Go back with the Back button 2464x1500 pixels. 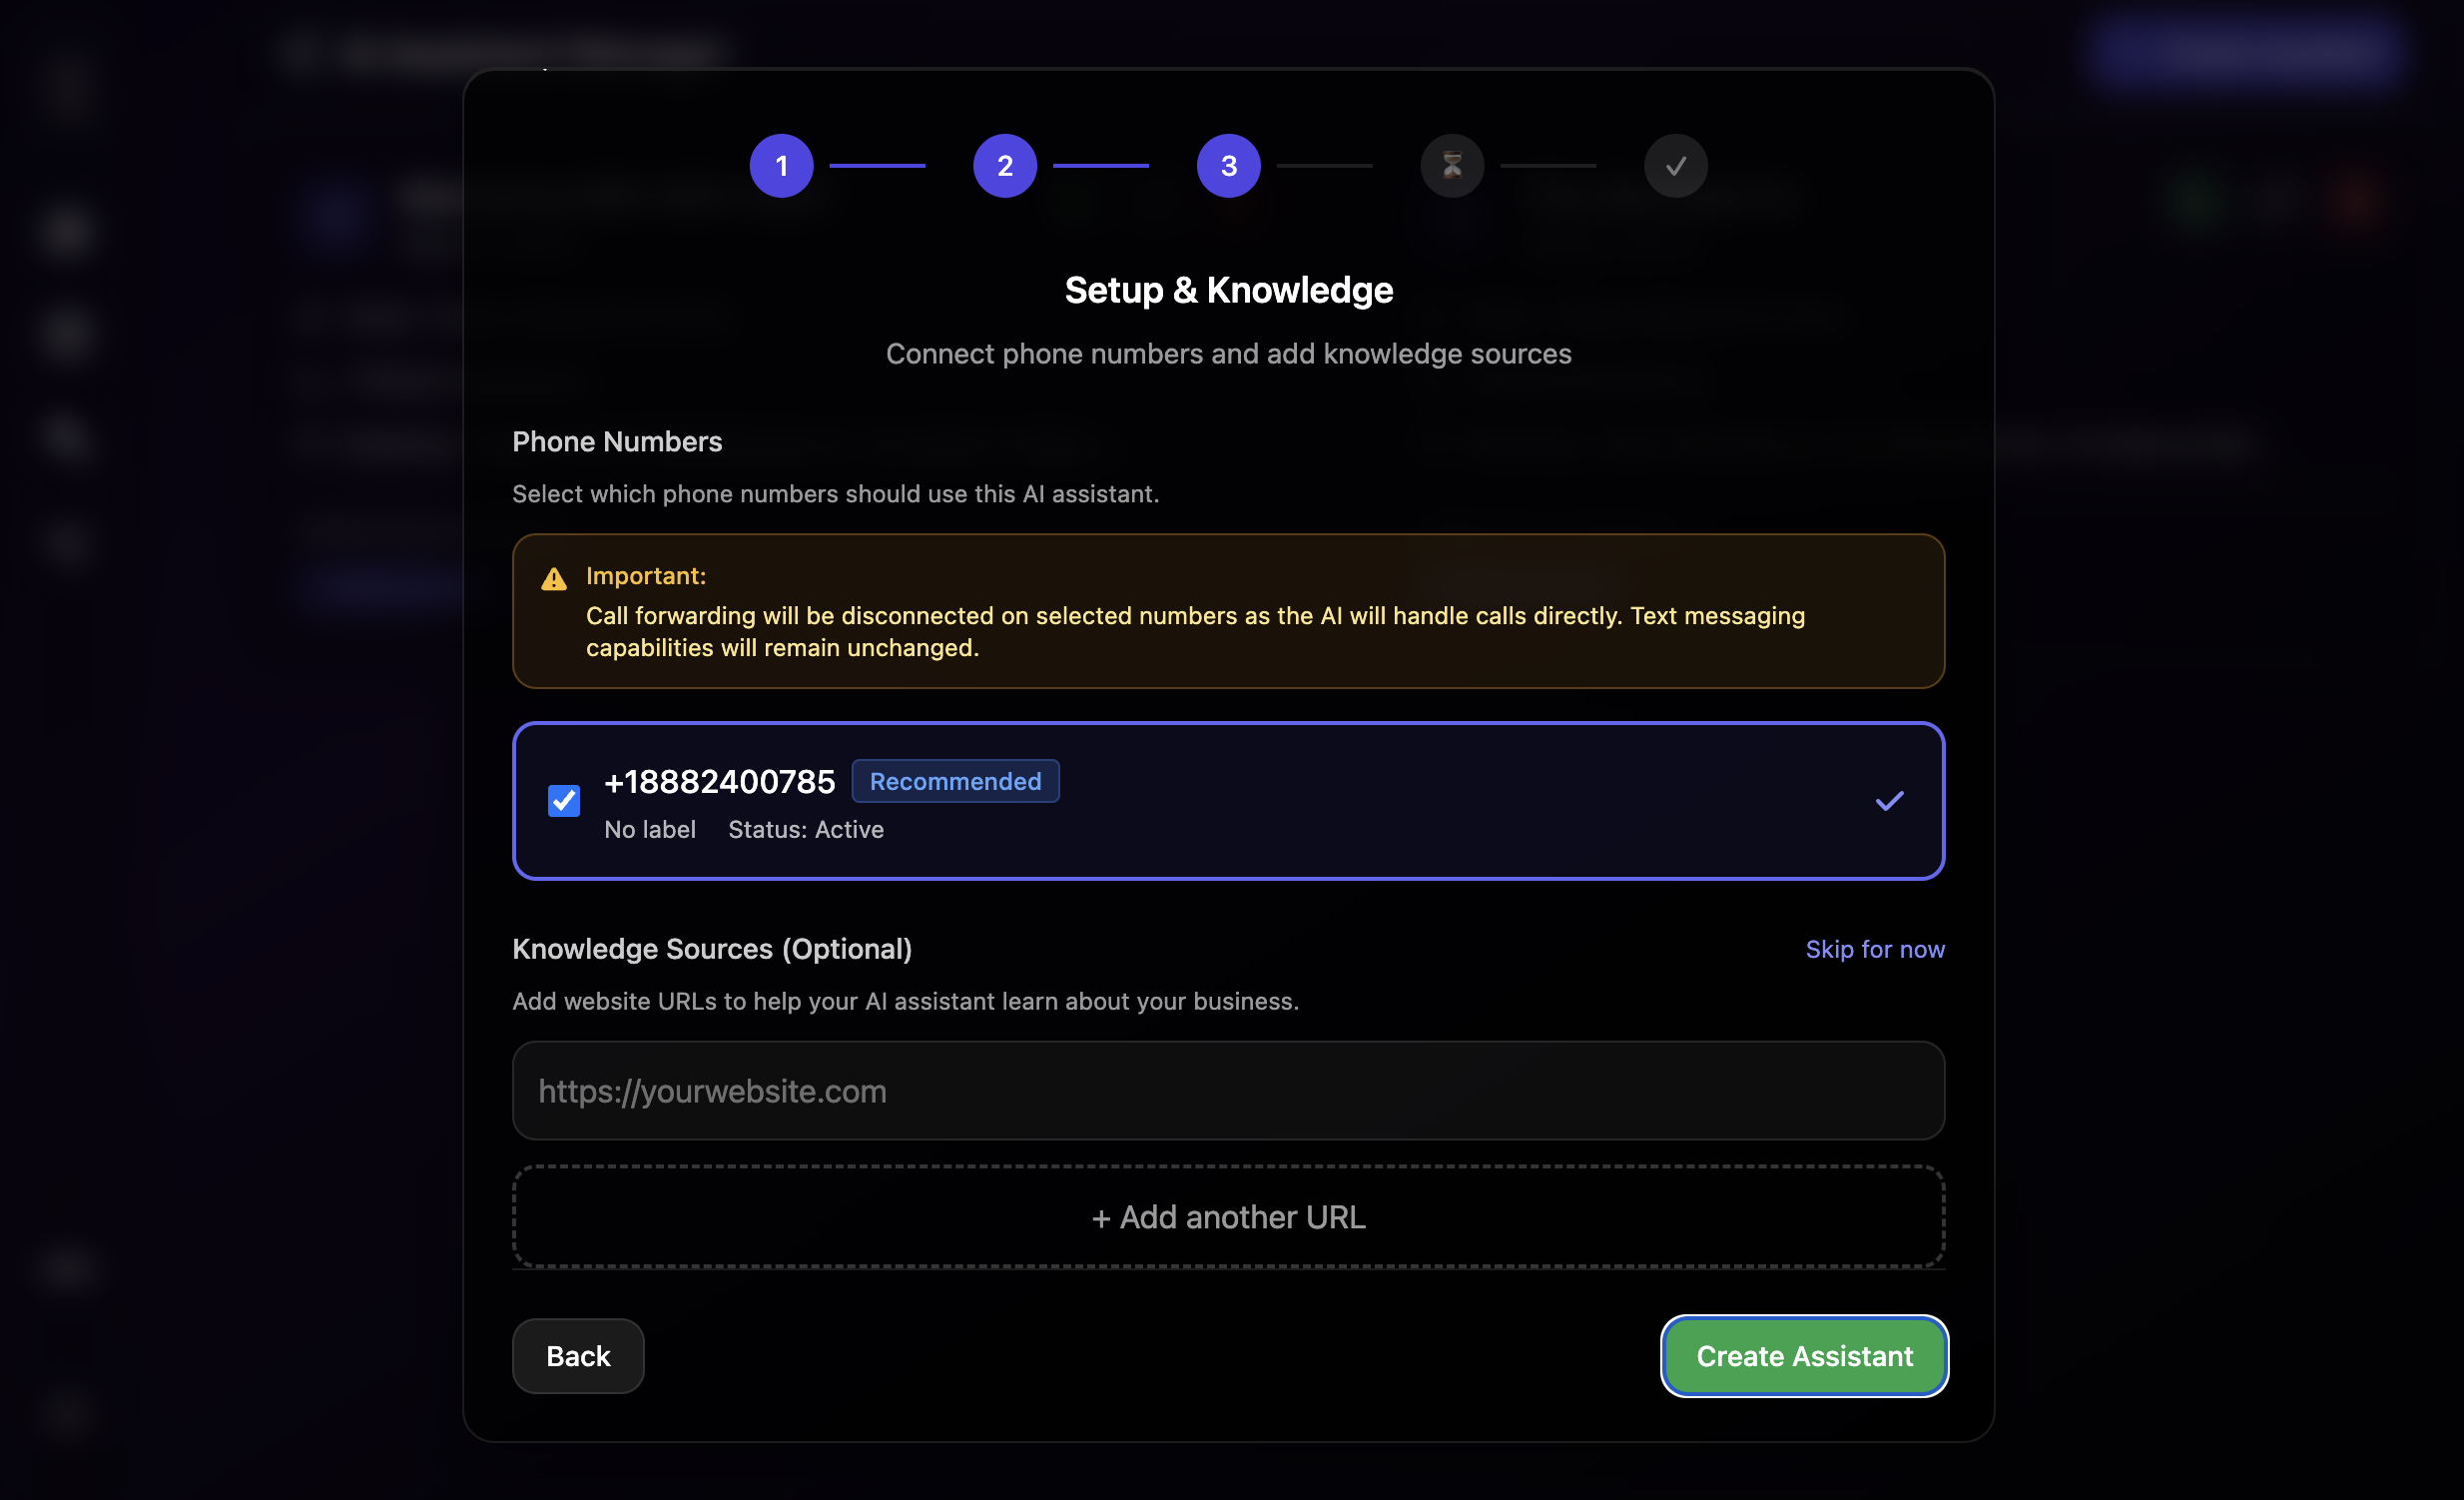point(578,1356)
